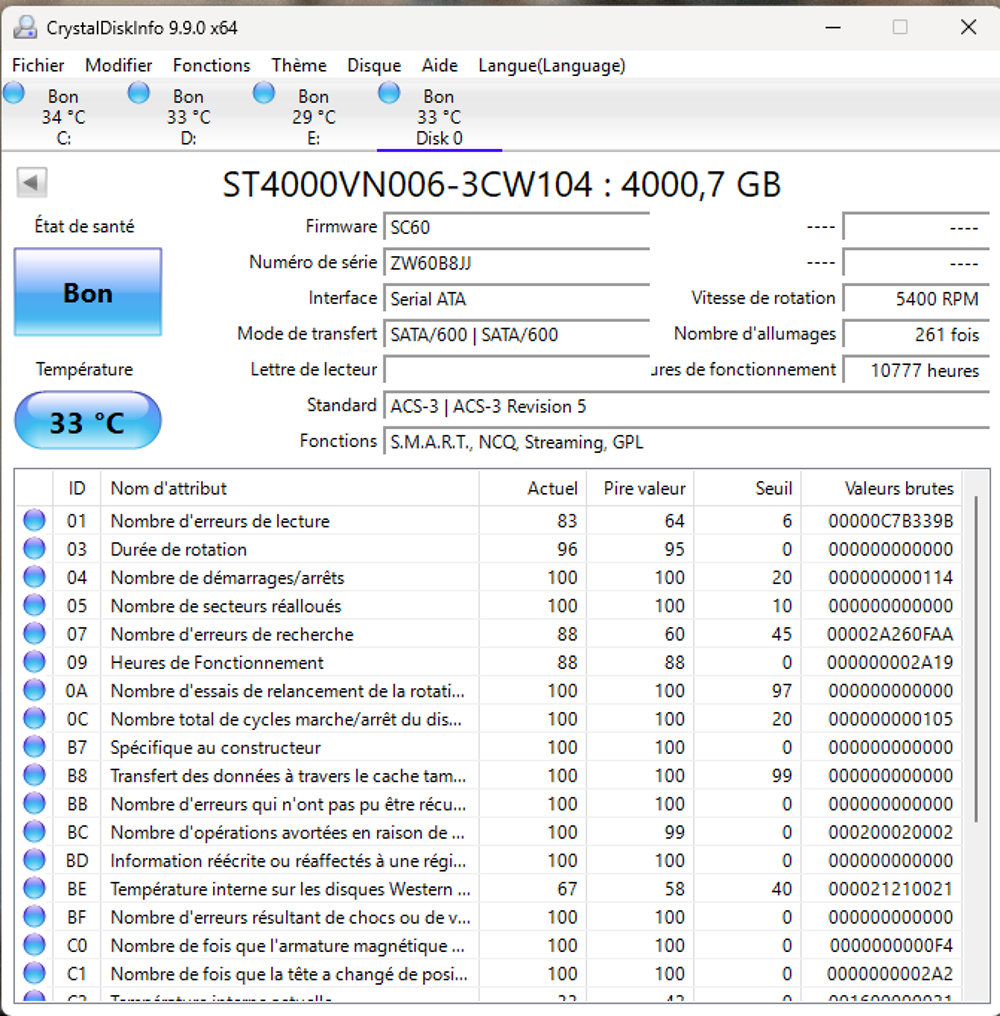Click status icon for attribute B8

(x=34, y=775)
